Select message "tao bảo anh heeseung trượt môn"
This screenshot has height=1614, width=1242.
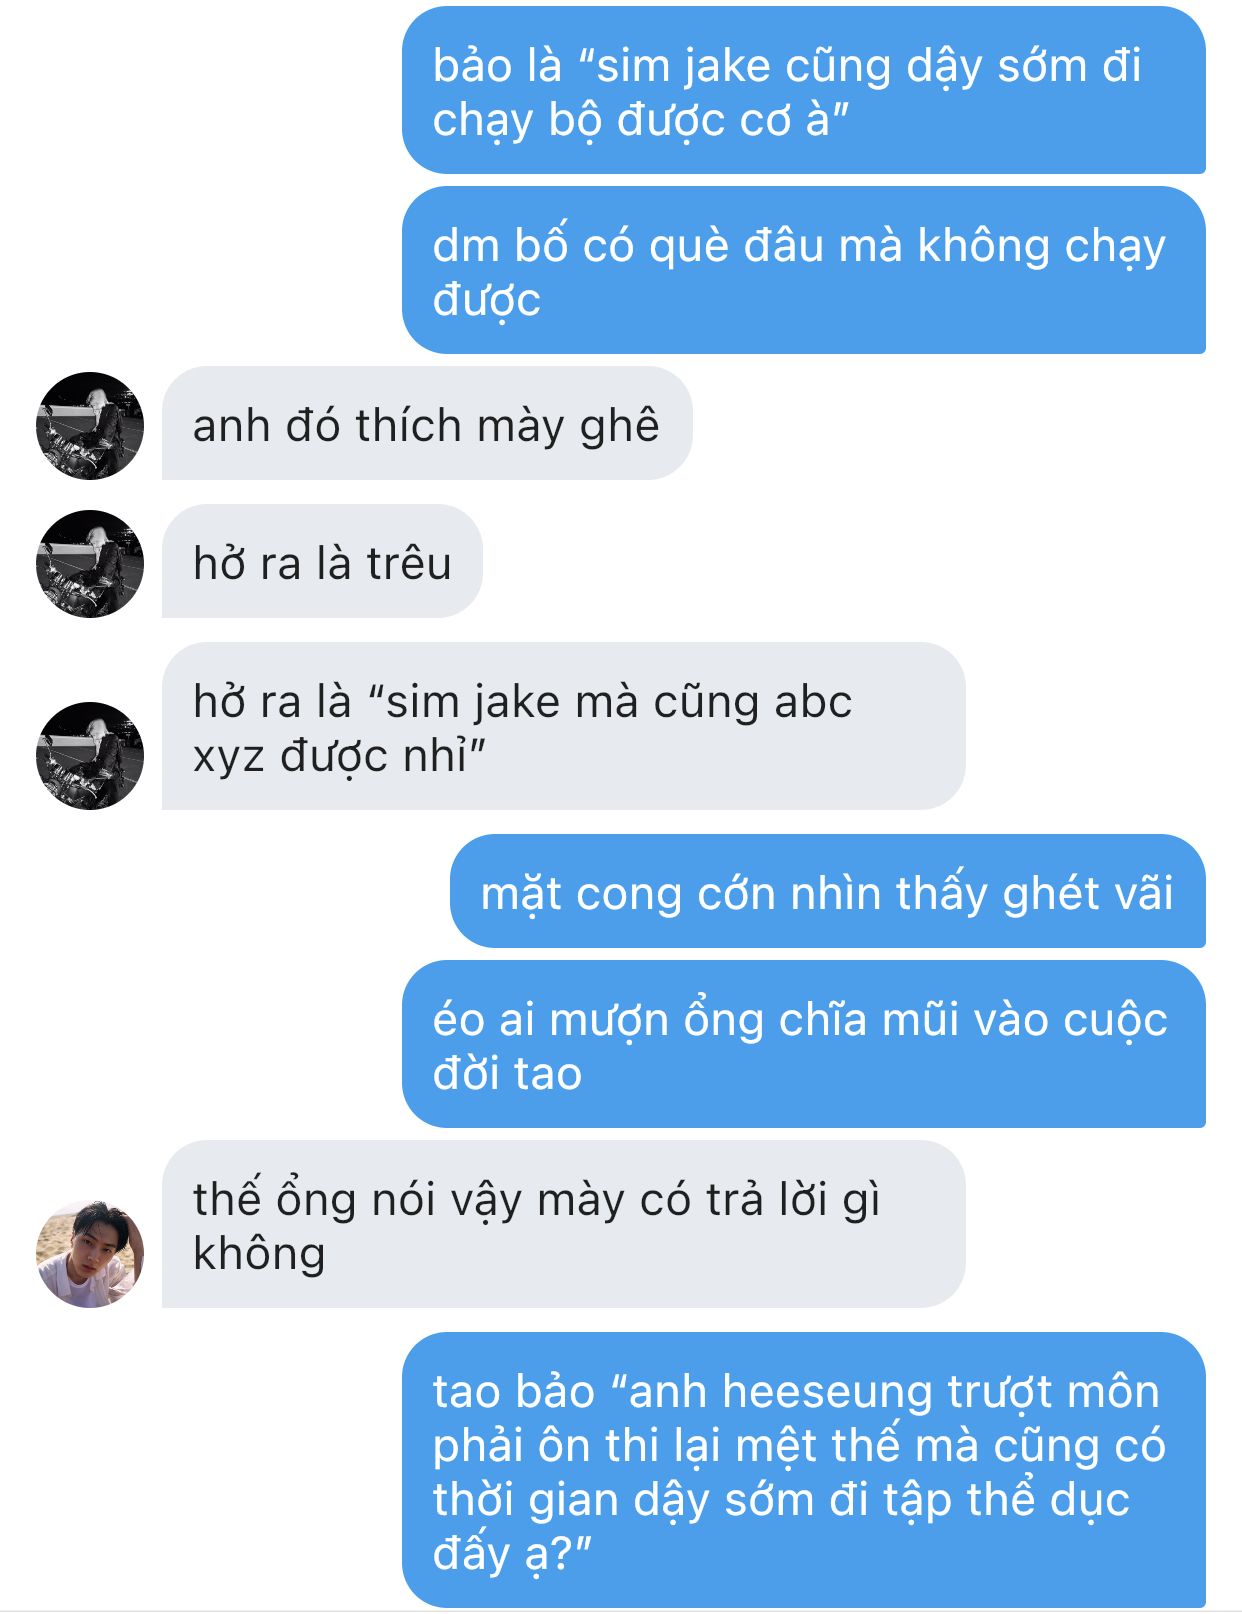[804, 1471]
